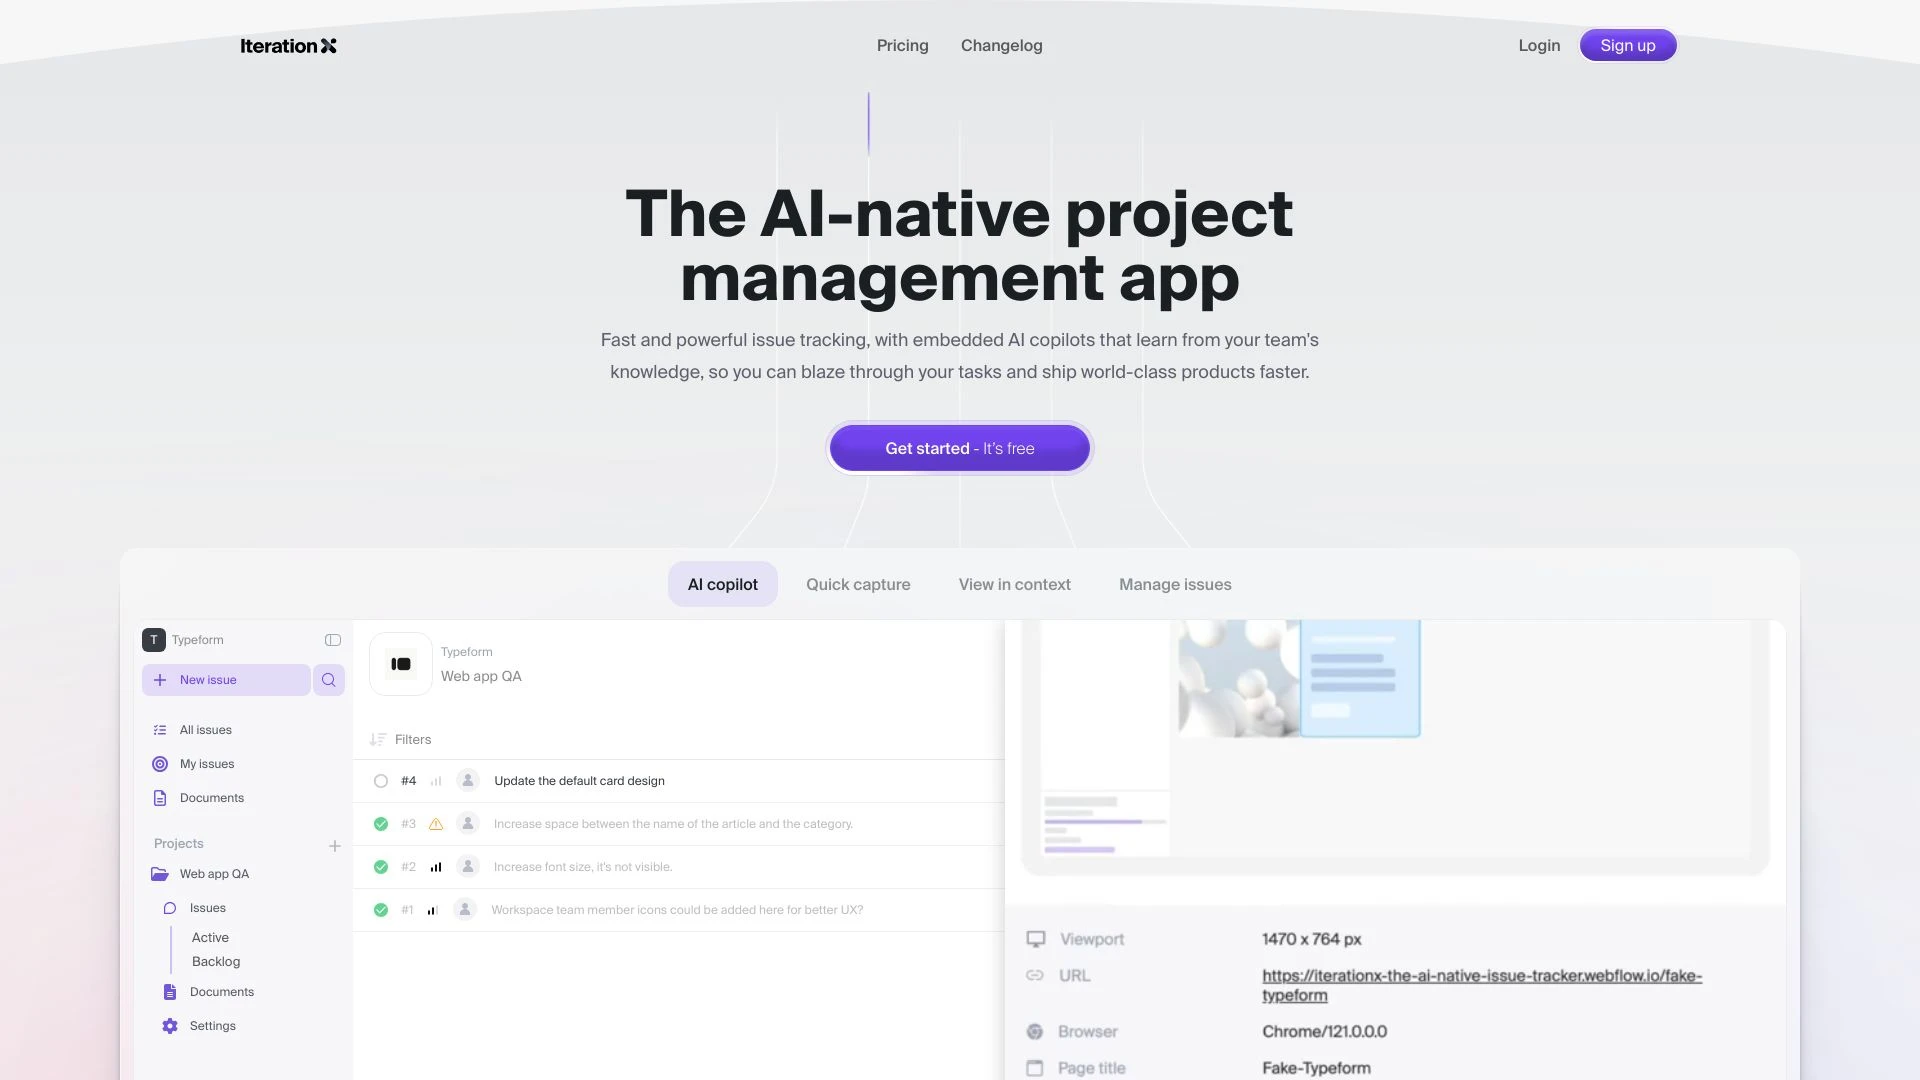Click Get started free button
1920x1080 pixels.
pos(960,448)
